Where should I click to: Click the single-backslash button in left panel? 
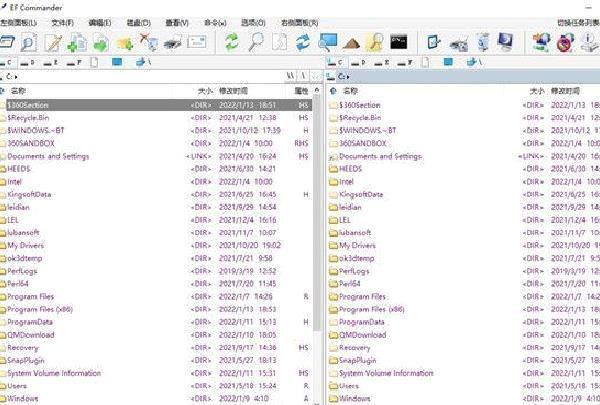tap(303, 76)
